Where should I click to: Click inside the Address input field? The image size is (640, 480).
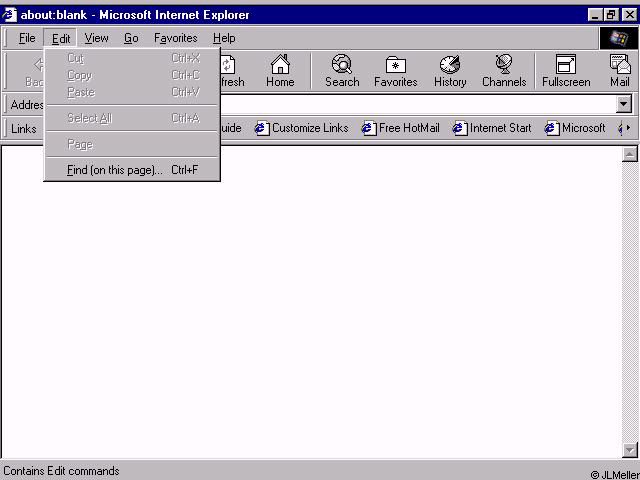click(418, 104)
